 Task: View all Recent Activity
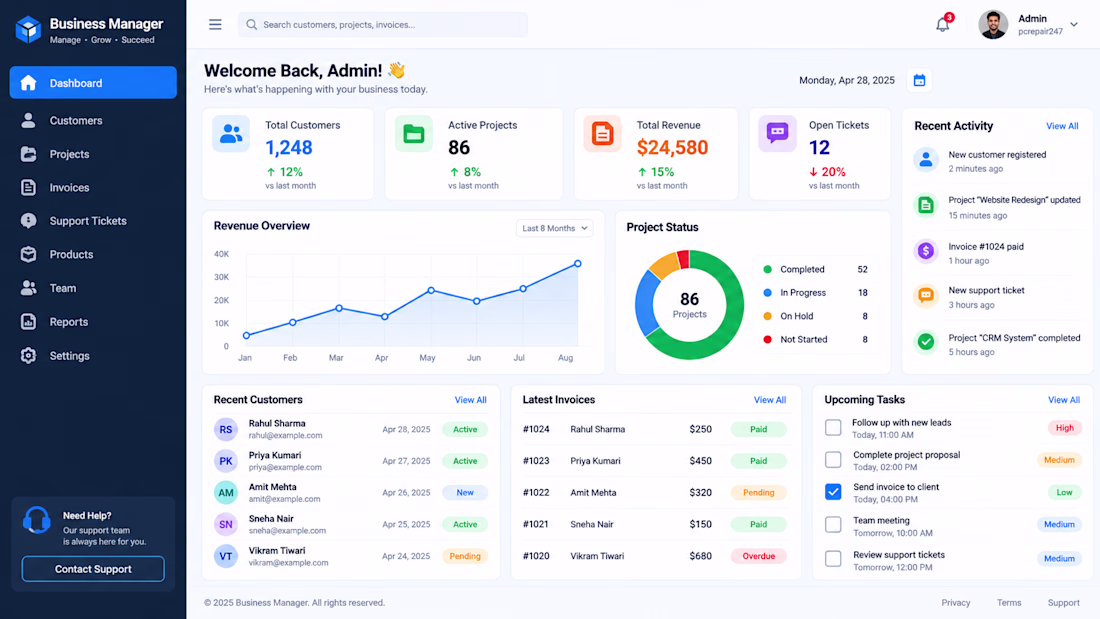[1062, 126]
